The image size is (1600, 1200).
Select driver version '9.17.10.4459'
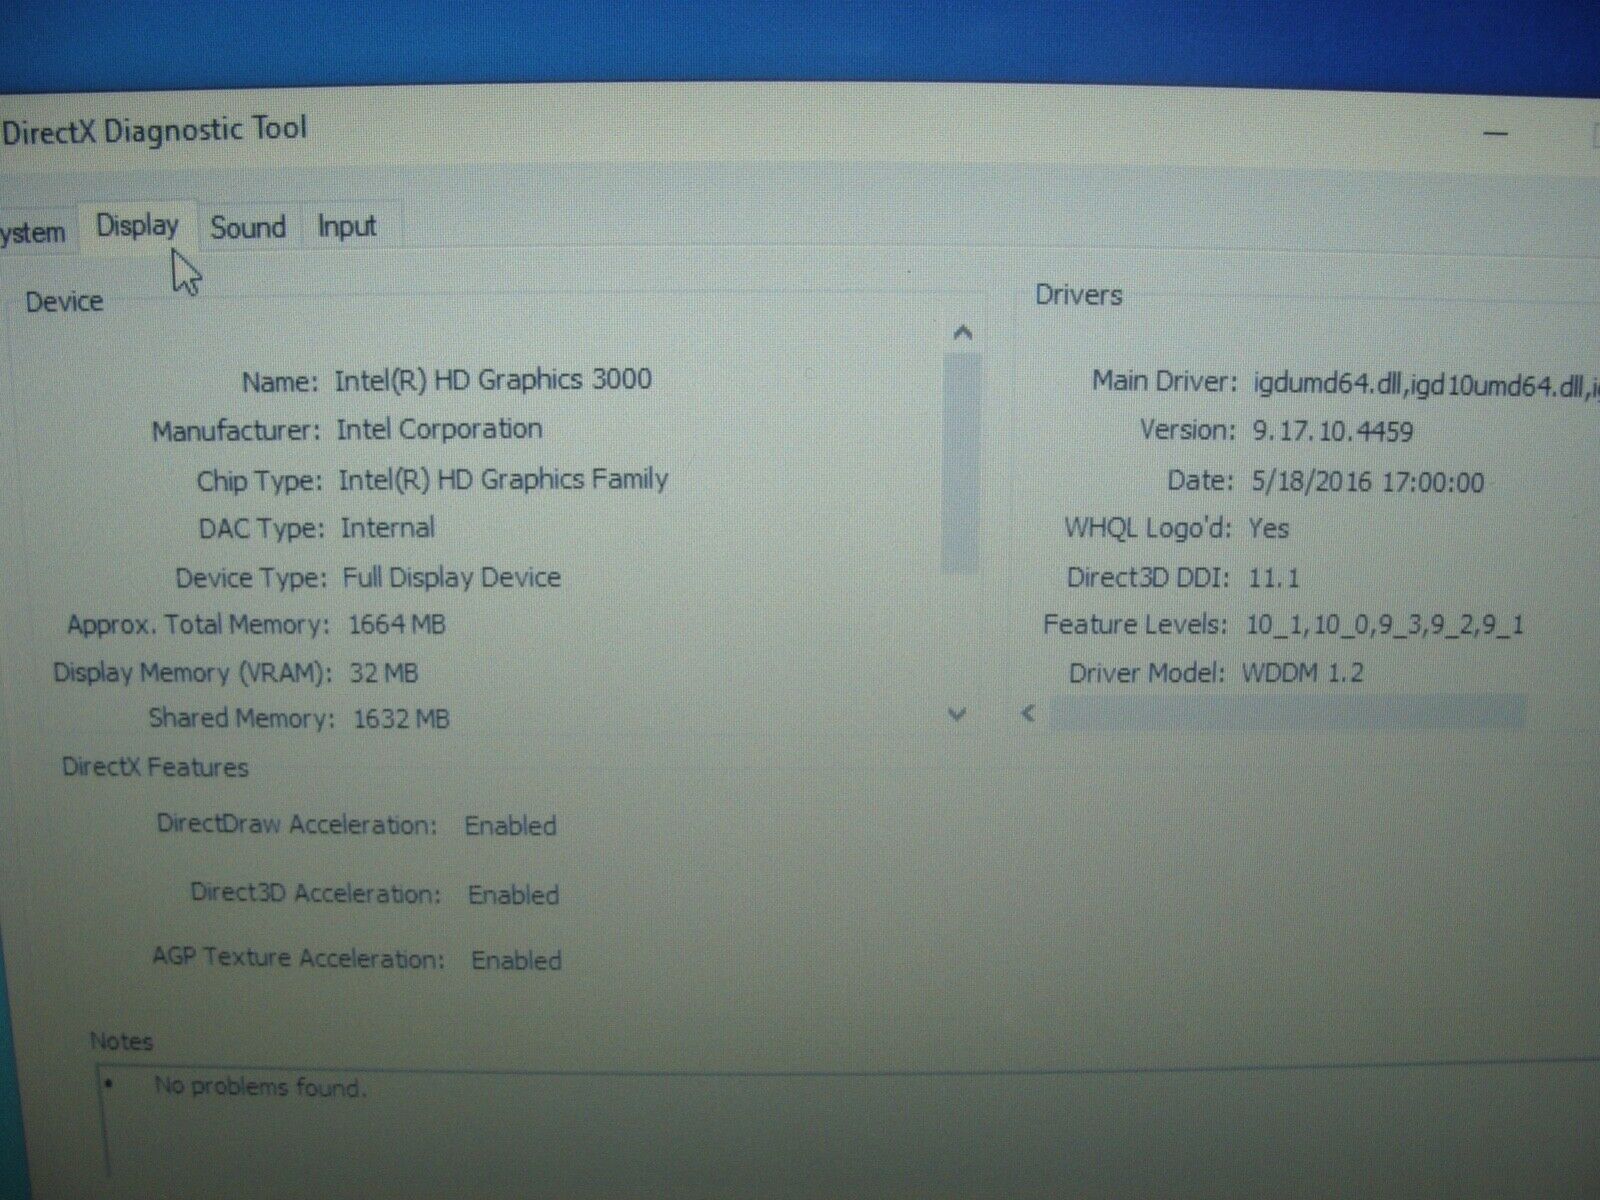point(1333,432)
